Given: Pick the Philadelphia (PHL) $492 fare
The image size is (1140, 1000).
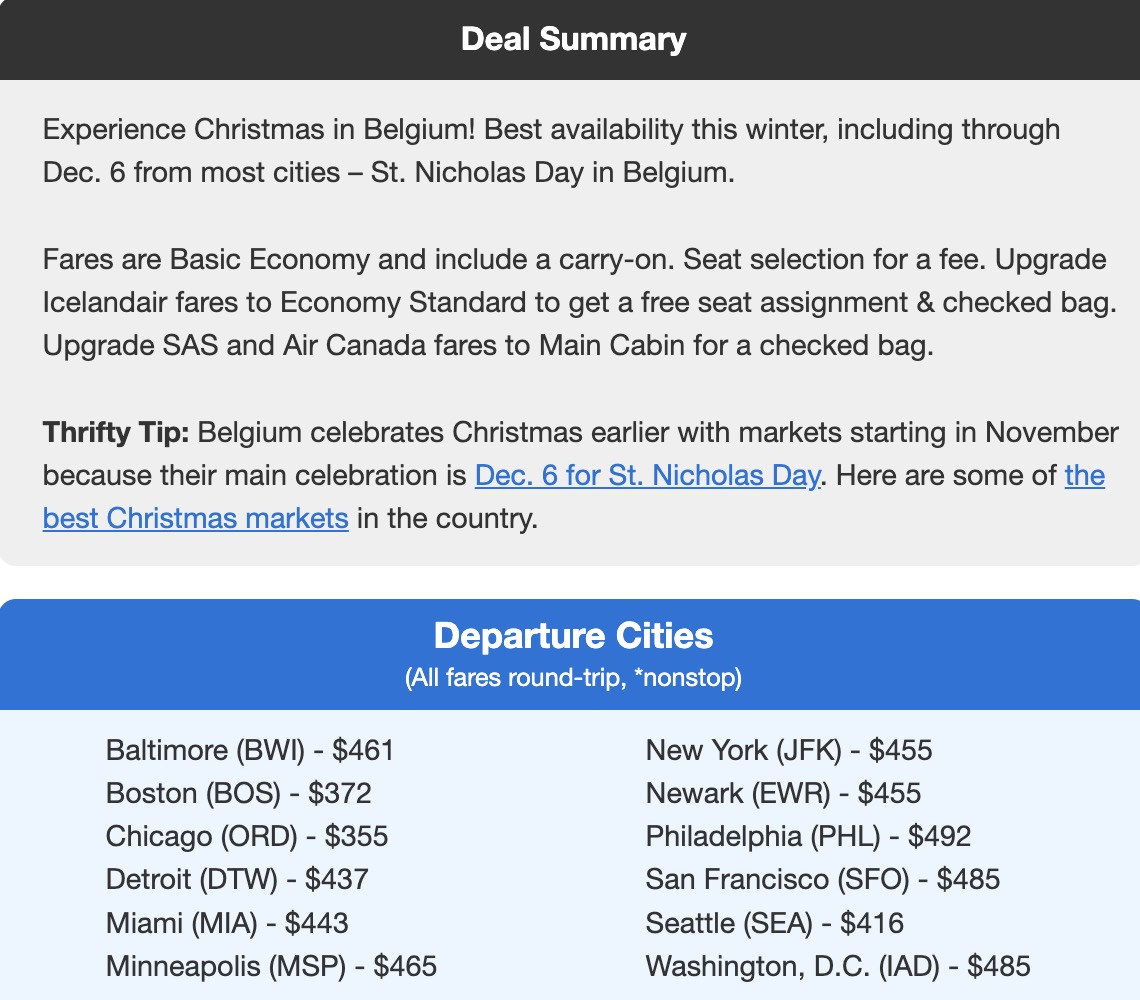Looking at the screenshot, I should (x=808, y=836).
